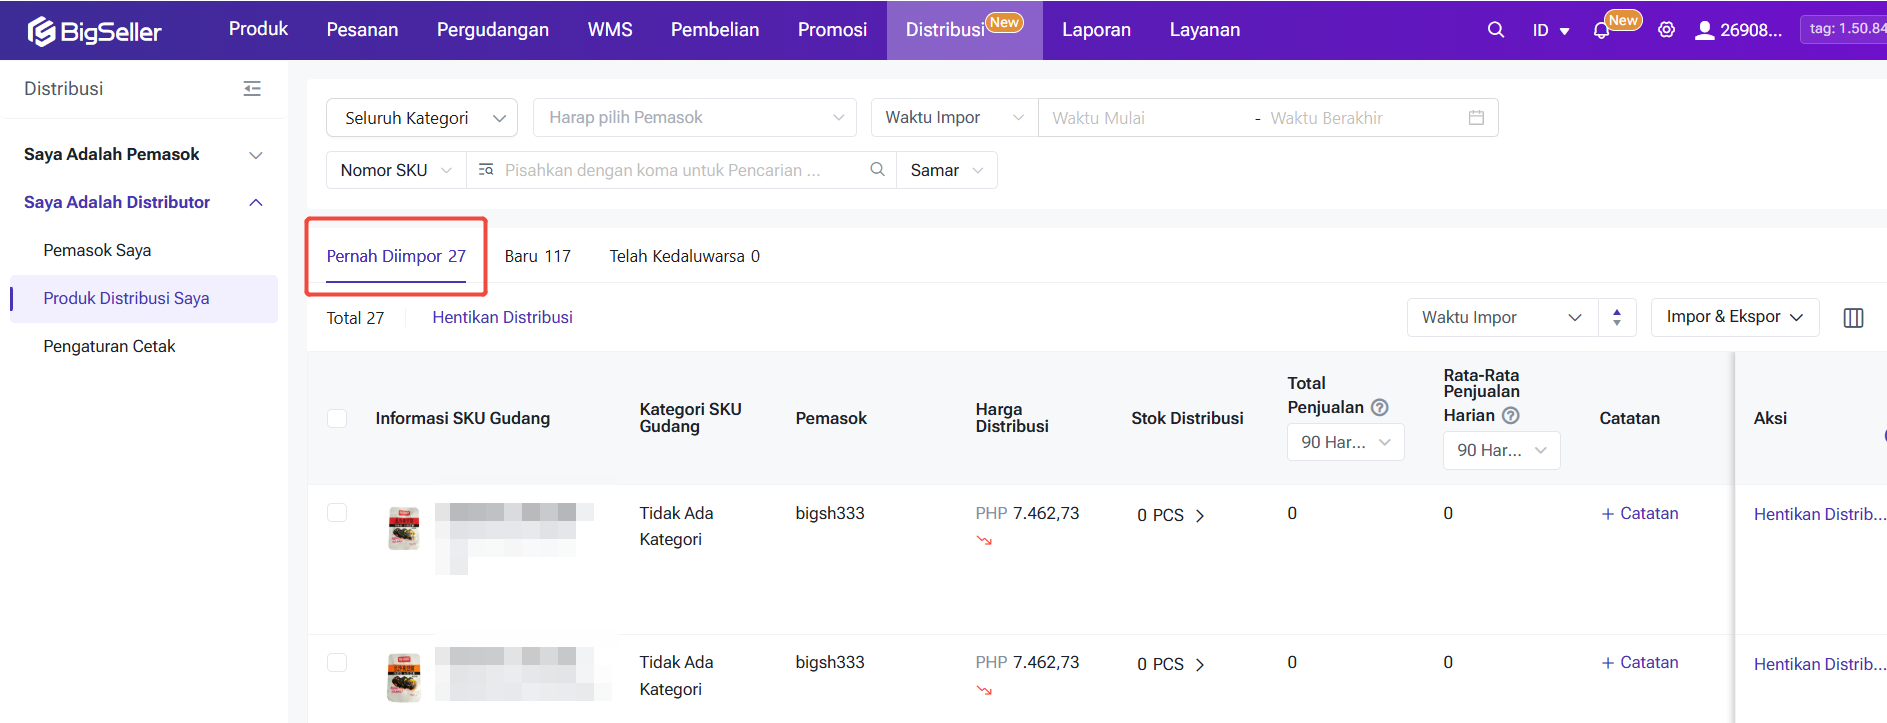Add Catatan for the first product row

[1640, 513]
